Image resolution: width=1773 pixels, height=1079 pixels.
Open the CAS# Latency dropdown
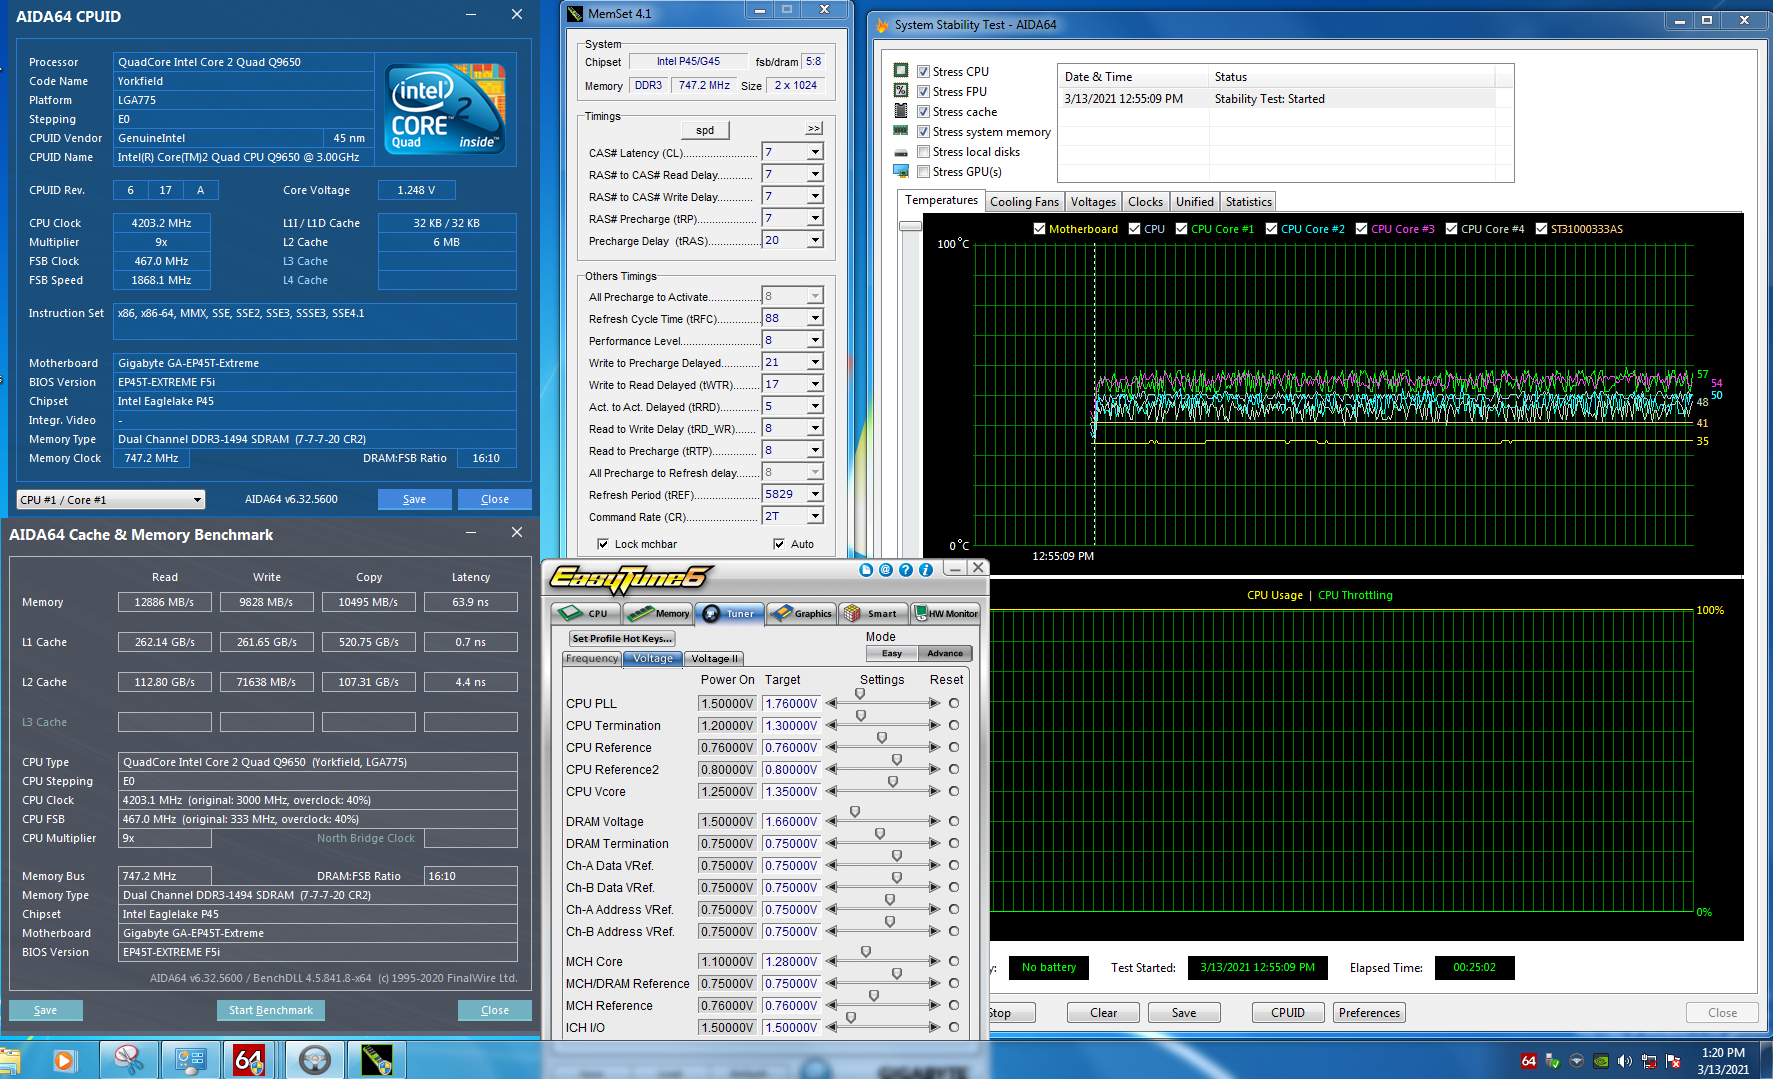[x=815, y=152]
